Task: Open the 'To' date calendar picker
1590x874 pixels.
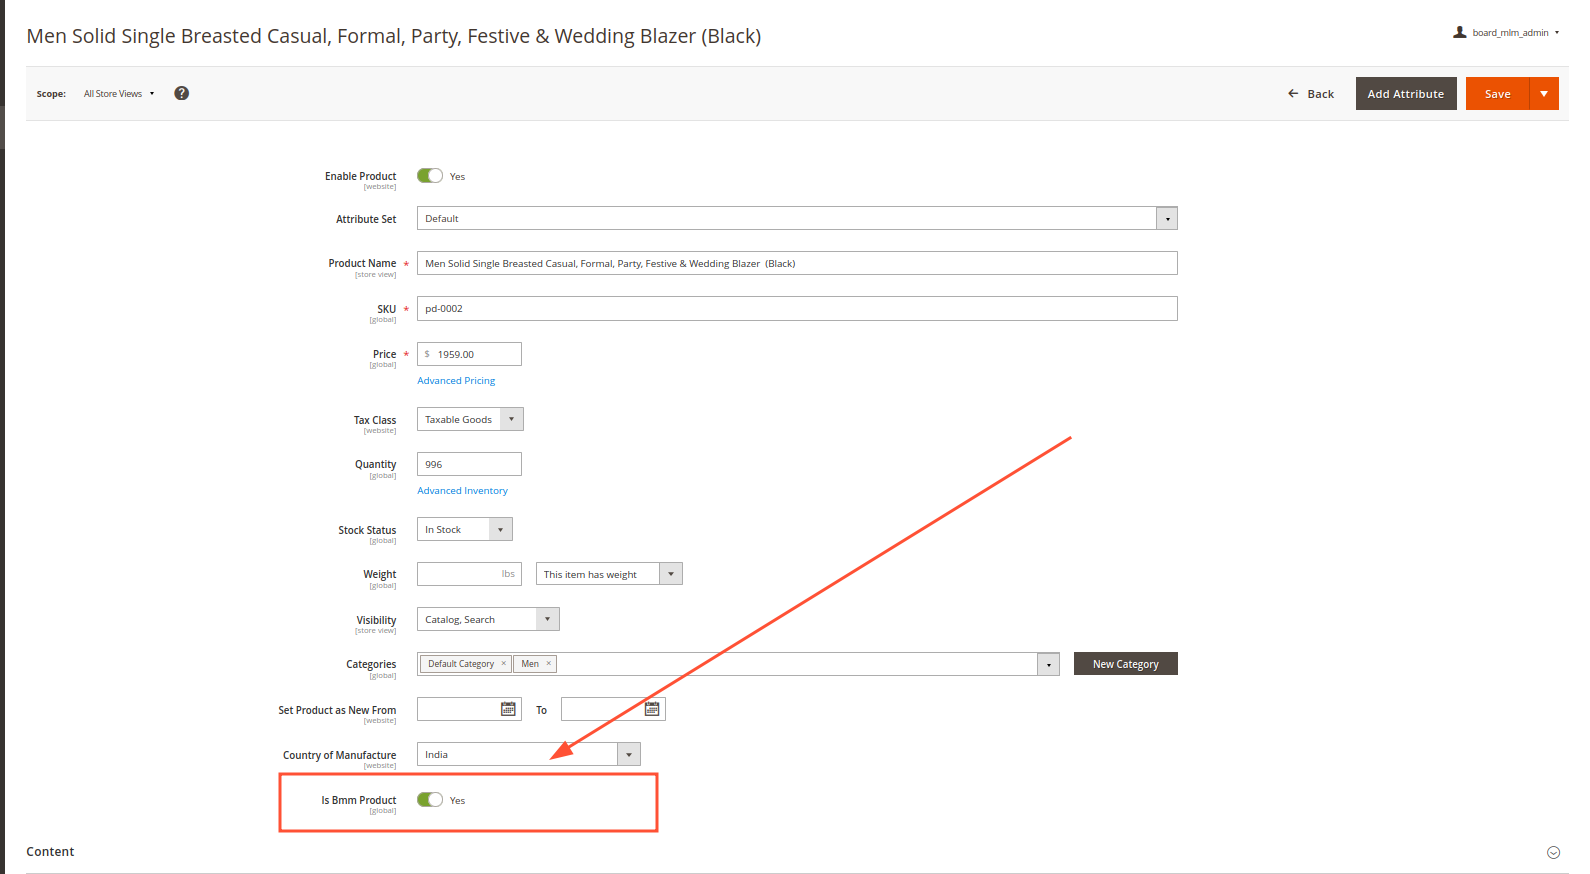Action: pos(652,709)
